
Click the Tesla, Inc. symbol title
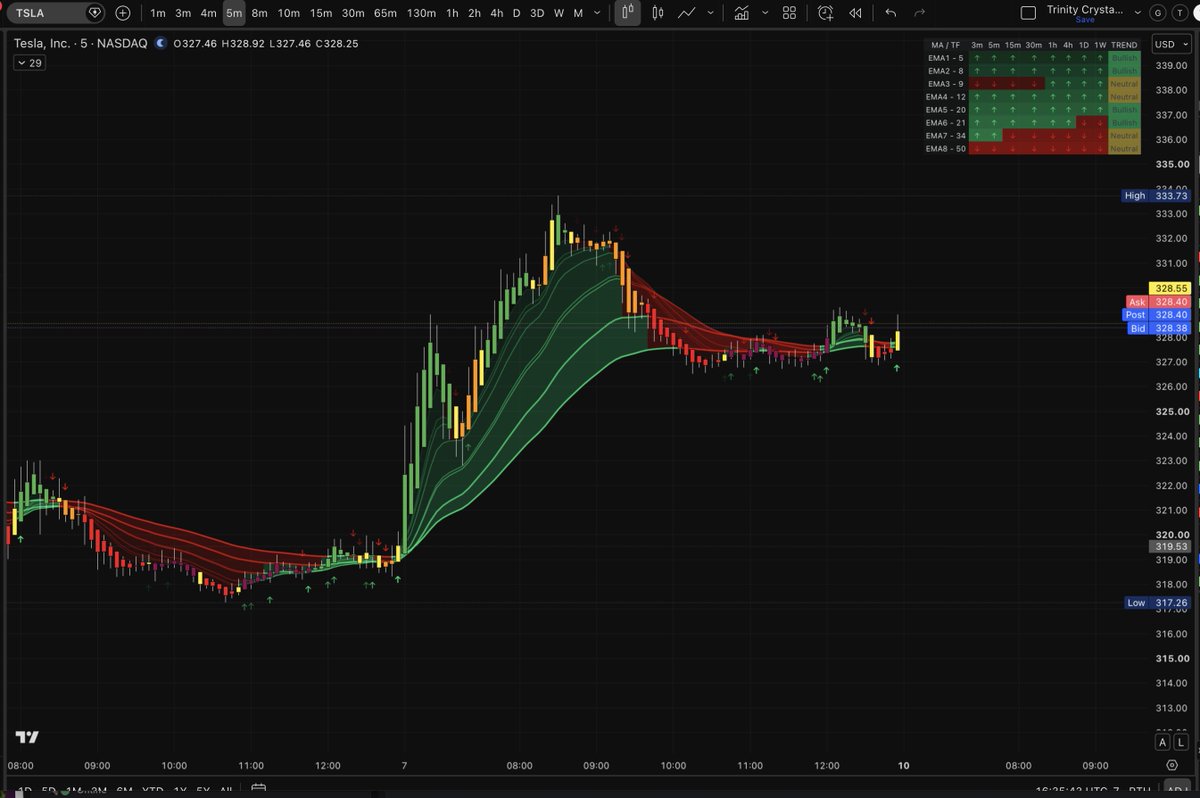pos(43,44)
